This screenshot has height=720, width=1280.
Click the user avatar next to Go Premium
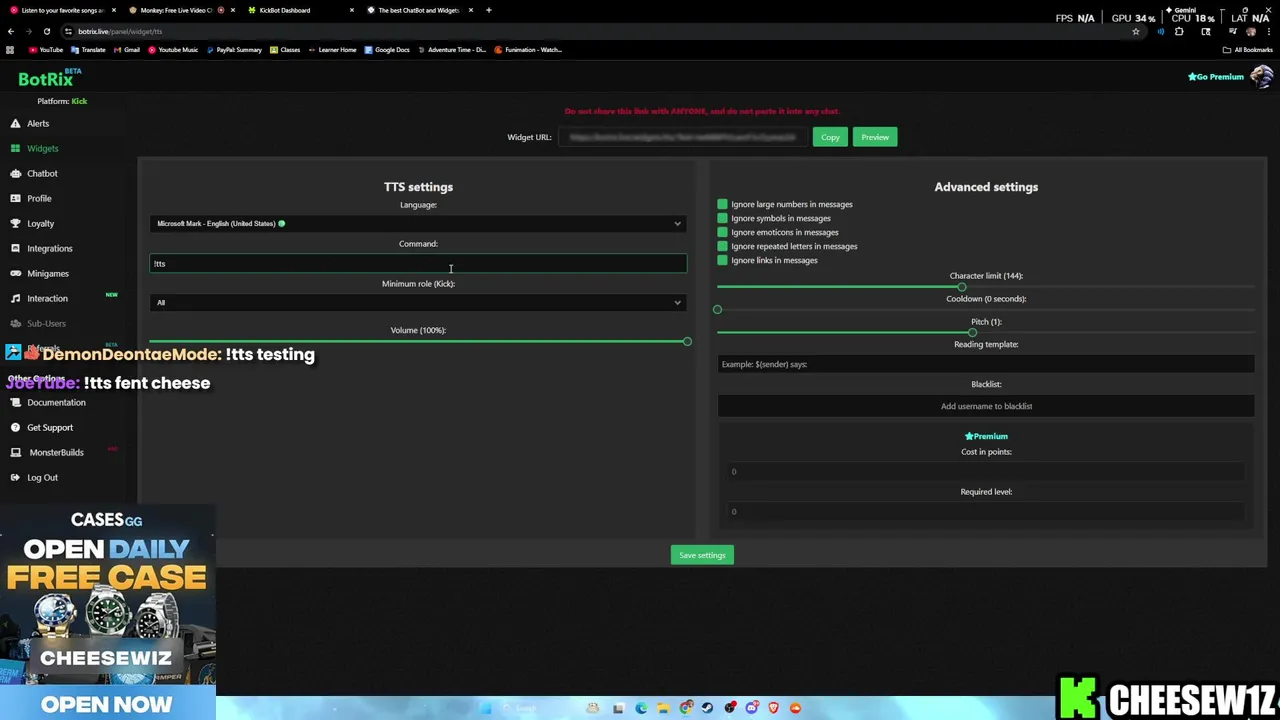[1261, 77]
